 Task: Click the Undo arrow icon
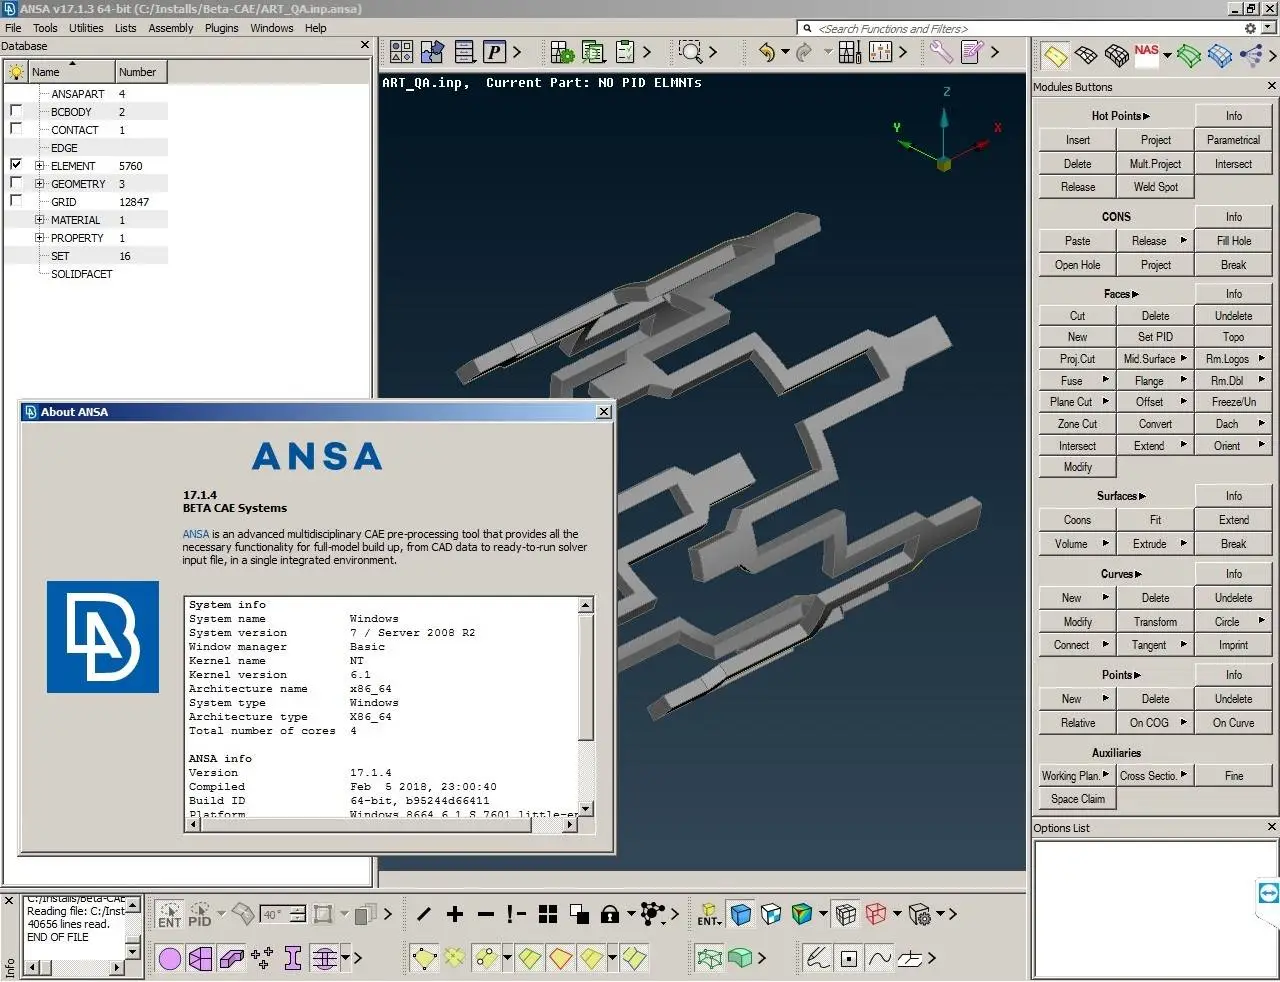[766, 52]
